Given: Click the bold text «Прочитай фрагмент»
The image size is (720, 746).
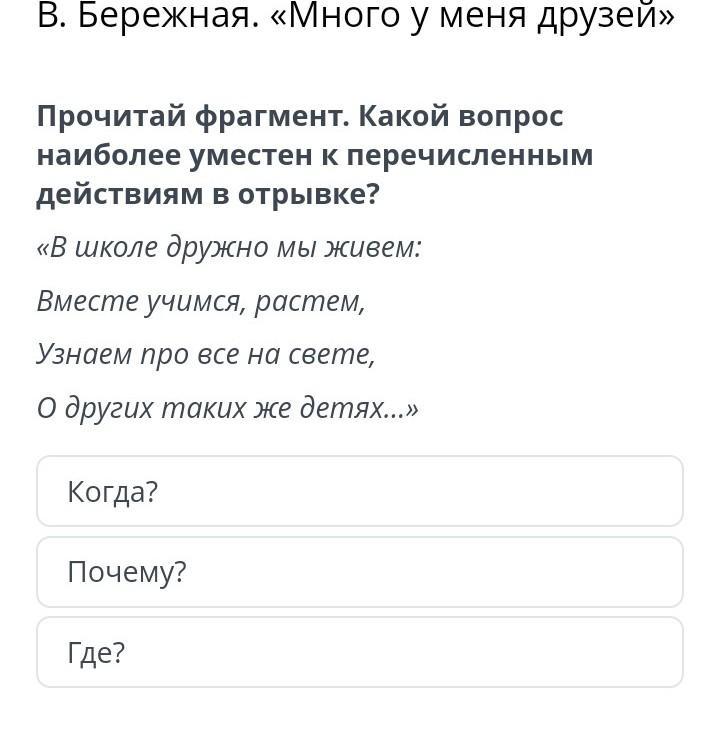Looking at the screenshot, I should click(x=193, y=116).
